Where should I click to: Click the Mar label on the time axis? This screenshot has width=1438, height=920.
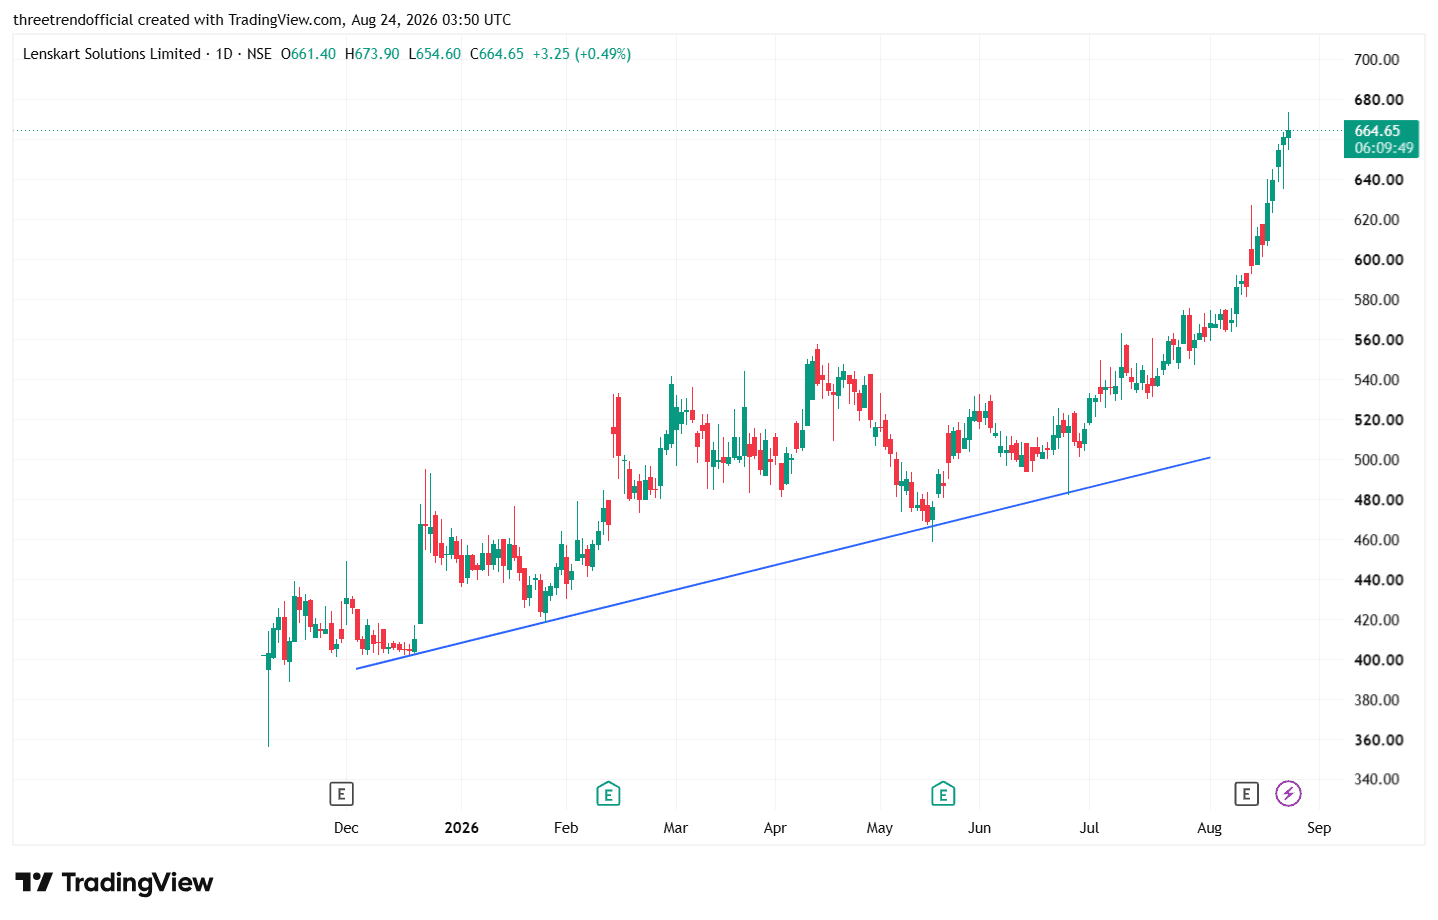(676, 828)
